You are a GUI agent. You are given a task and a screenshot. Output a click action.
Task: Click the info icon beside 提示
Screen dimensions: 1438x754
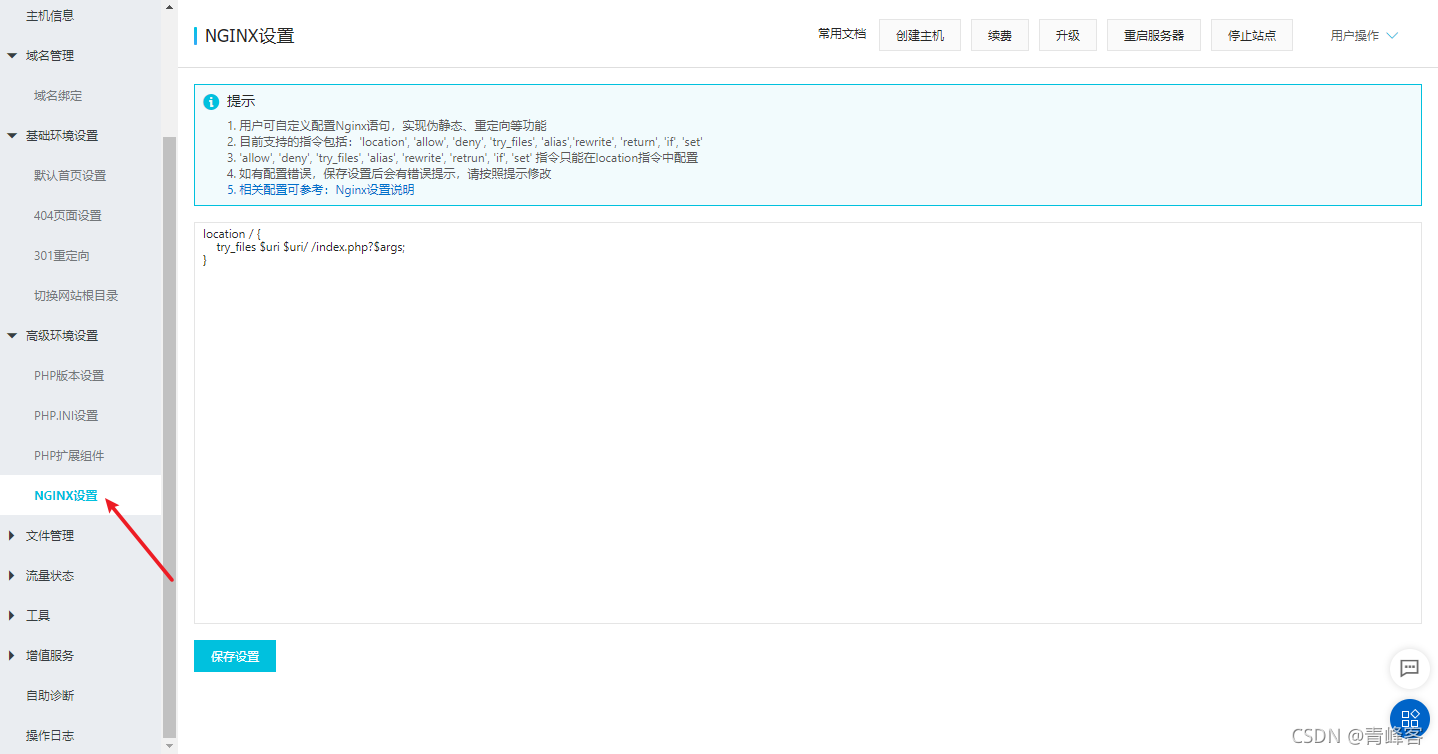pyautogui.click(x=211, y=102)
